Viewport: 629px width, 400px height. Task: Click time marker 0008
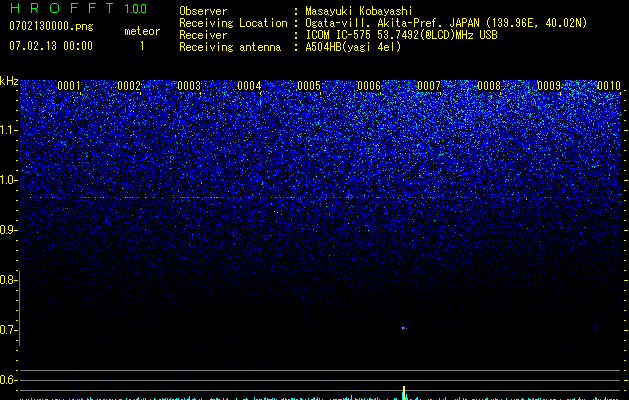489,86
